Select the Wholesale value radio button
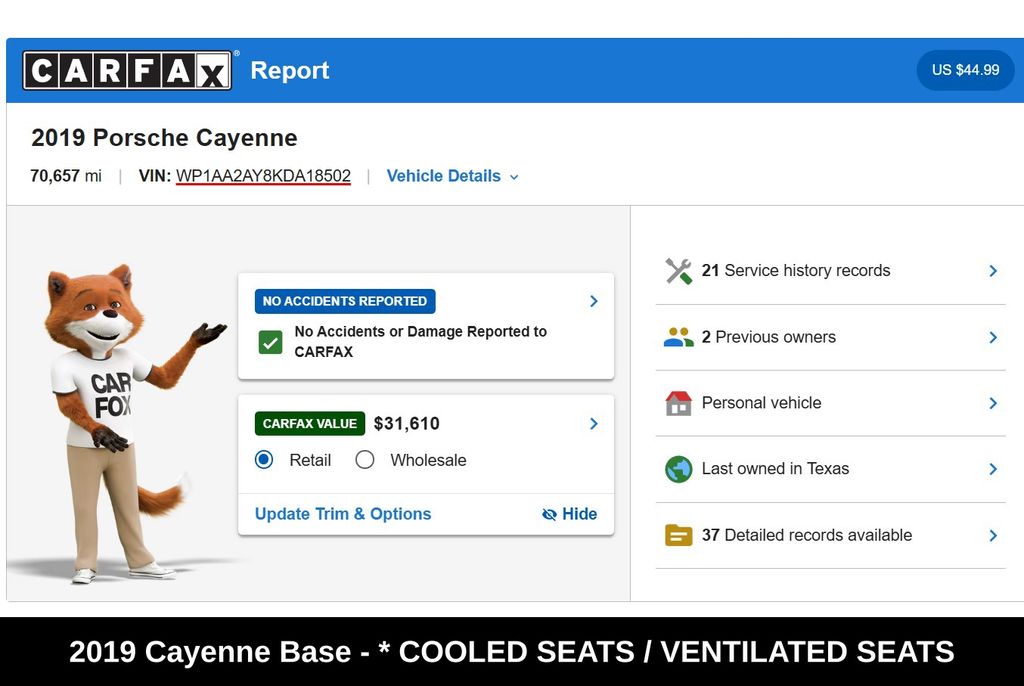1024x686 pixels. (365, 460)
